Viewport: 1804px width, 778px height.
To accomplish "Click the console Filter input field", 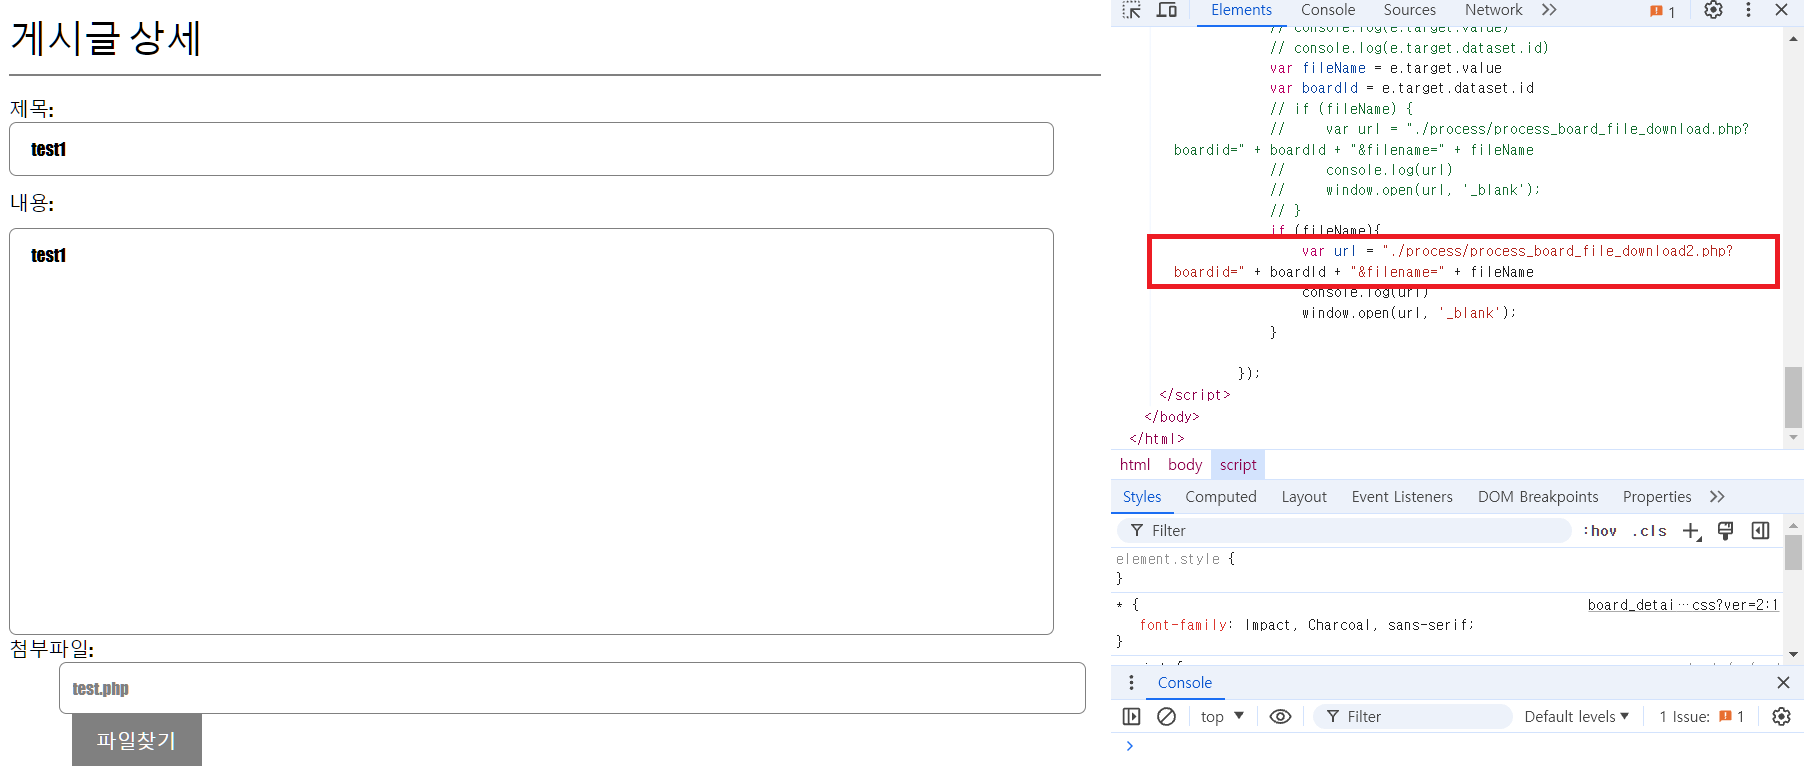I will [1413, 717].
